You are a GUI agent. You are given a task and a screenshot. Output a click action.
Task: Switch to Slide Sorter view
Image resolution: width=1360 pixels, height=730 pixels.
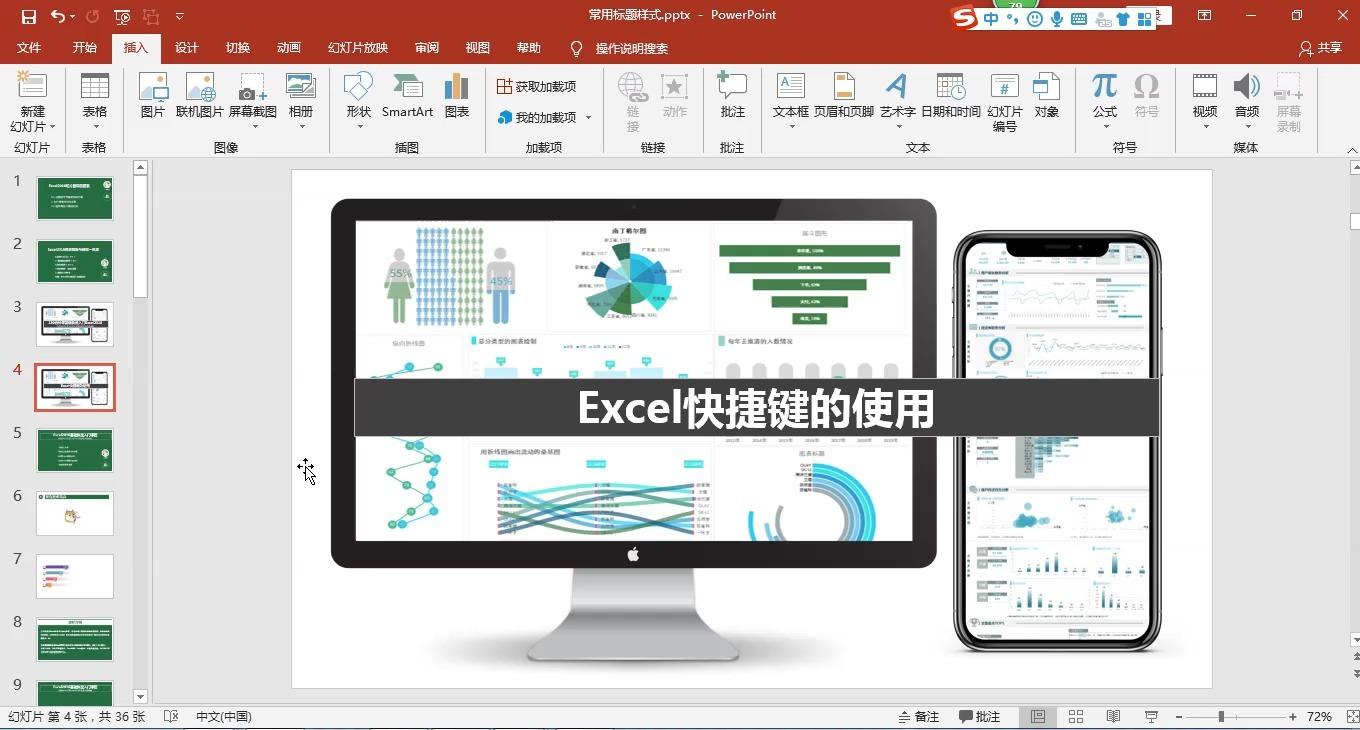pyautogui.click(x=1076, y=717)
